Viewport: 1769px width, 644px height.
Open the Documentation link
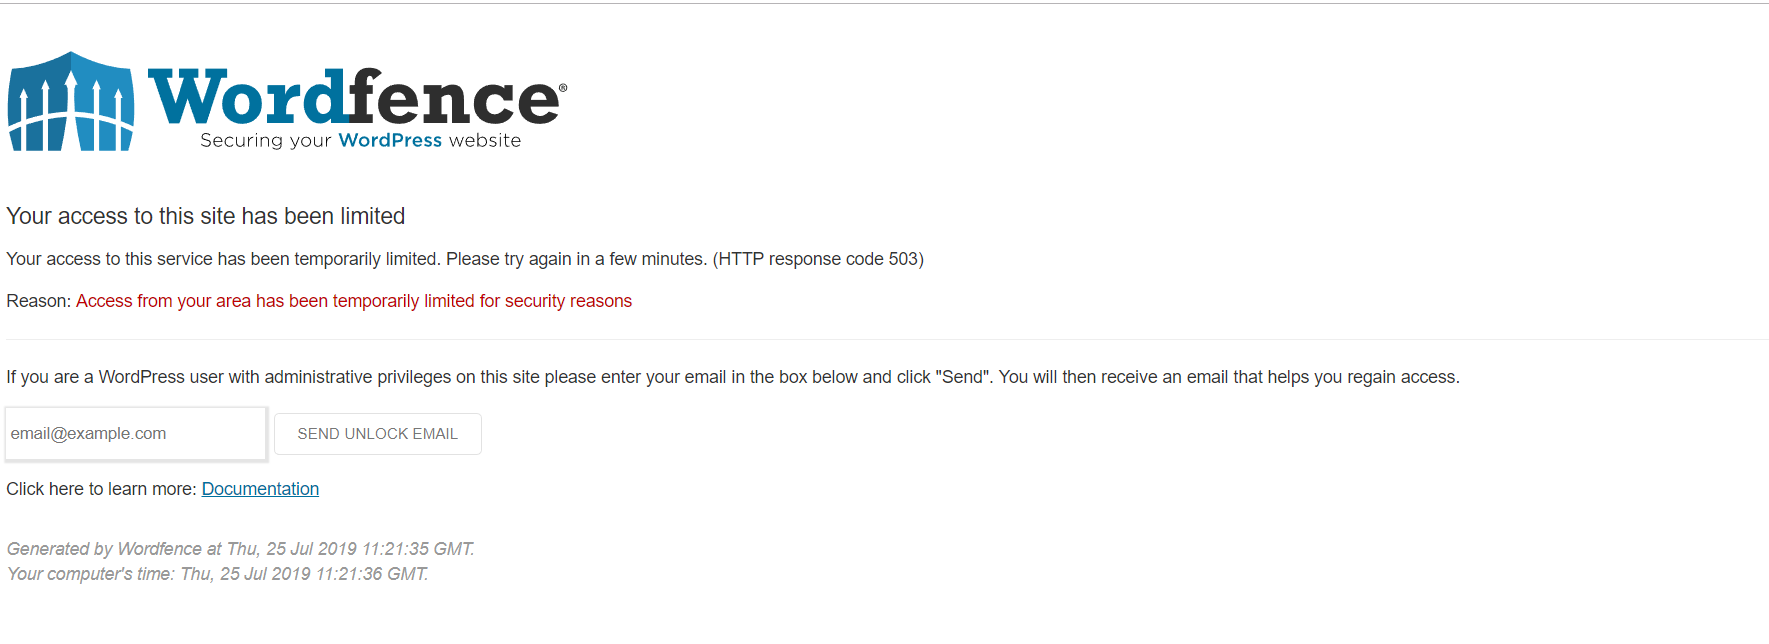(x=260, y=489)
